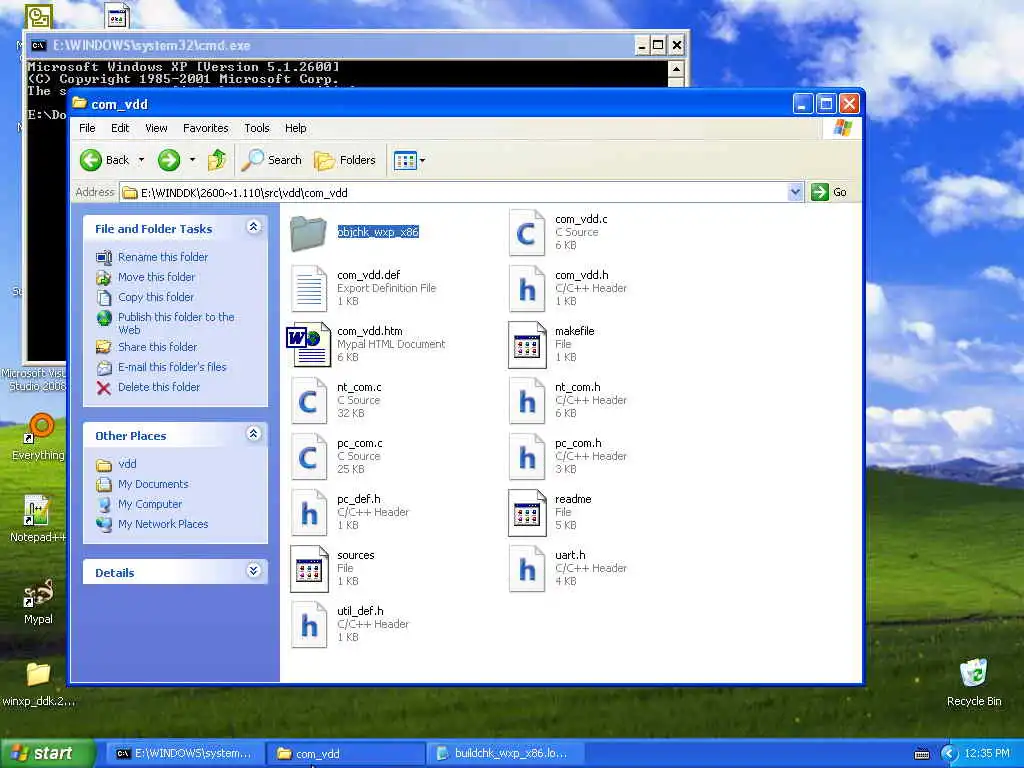Open the Start menu
1024x768 pixels.
tap(47, 754)
